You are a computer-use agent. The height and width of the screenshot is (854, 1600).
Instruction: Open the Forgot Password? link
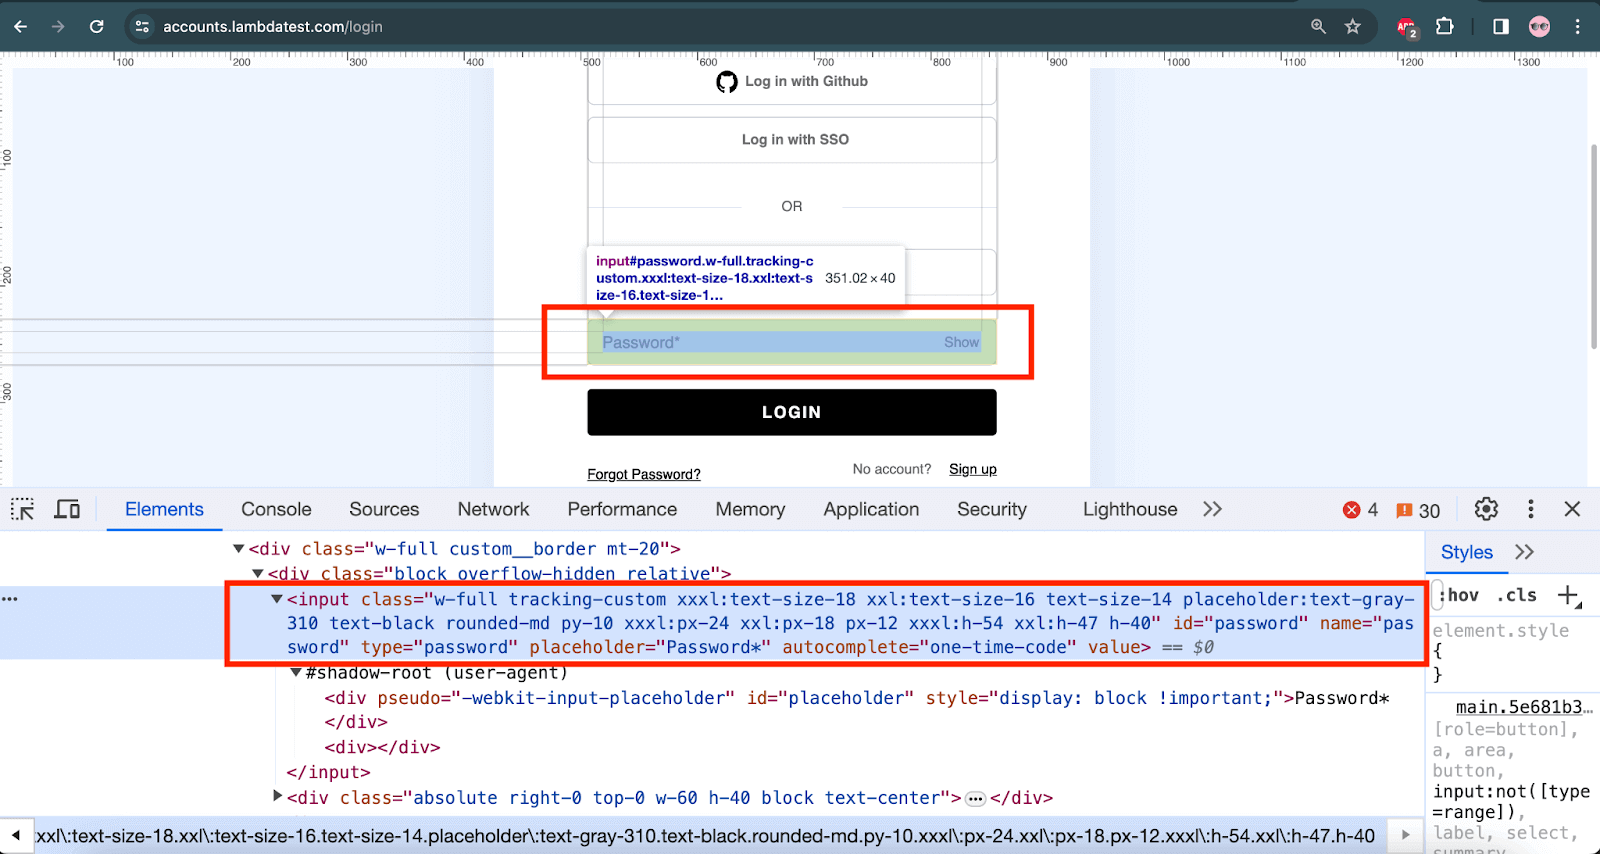(x=644, y=474)
